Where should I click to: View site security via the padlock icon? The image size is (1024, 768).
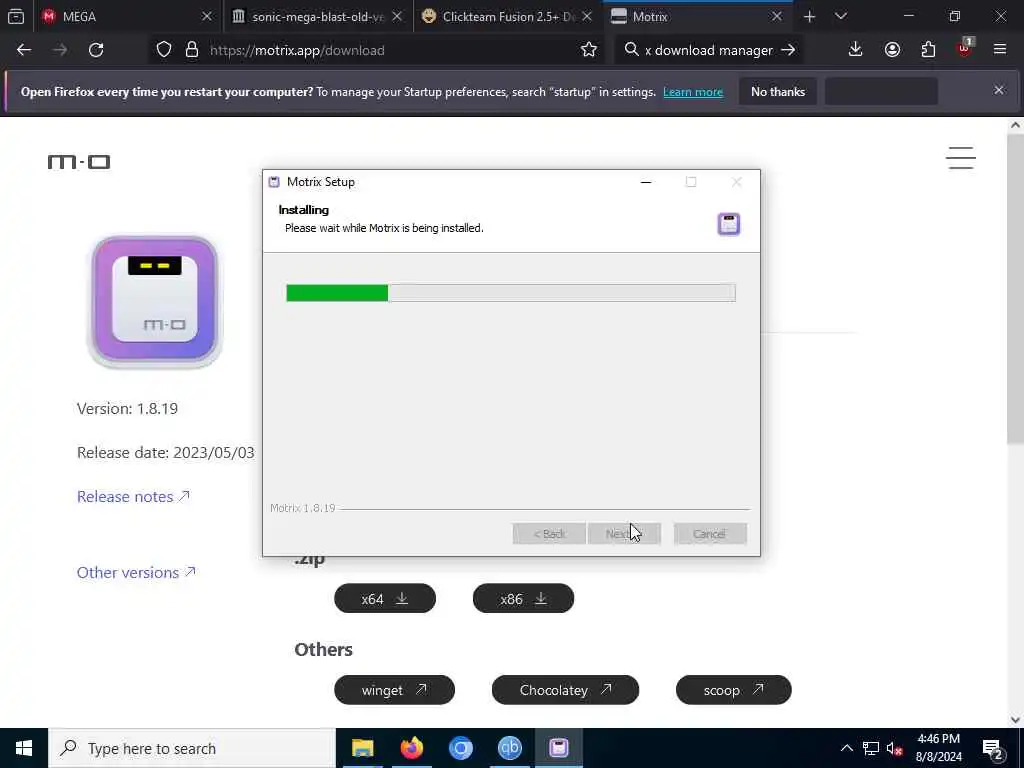click(191, 50)
